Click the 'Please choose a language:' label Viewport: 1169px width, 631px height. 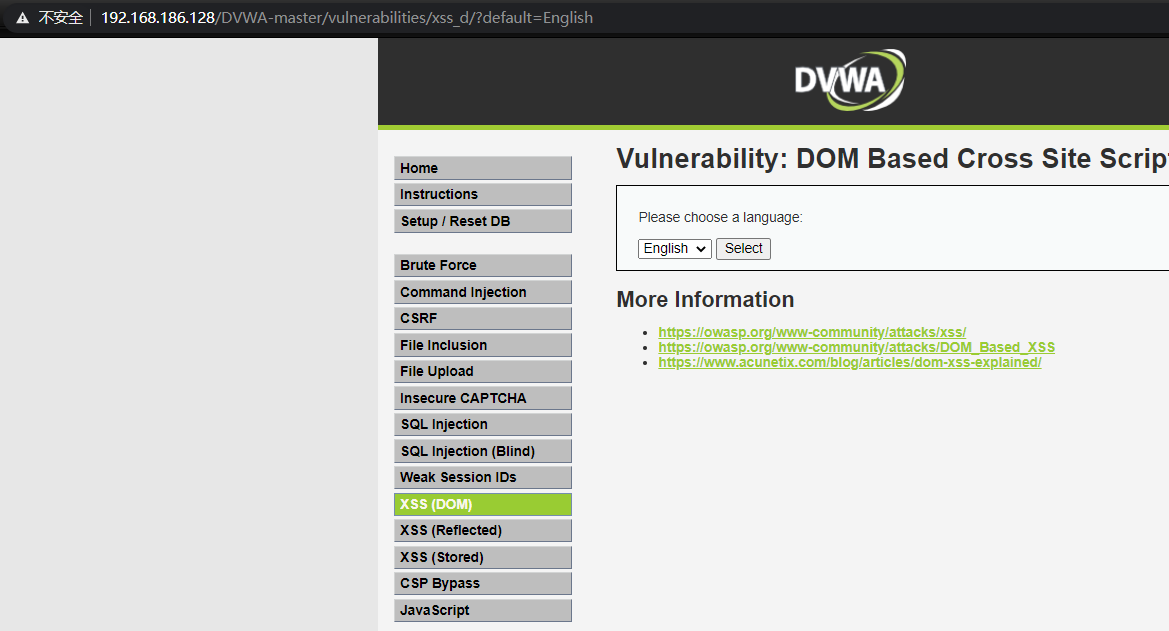720,217
